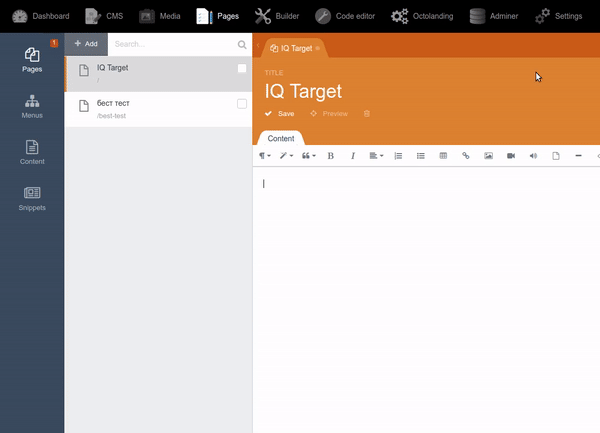Insert an ordered list

click(398, 156)
